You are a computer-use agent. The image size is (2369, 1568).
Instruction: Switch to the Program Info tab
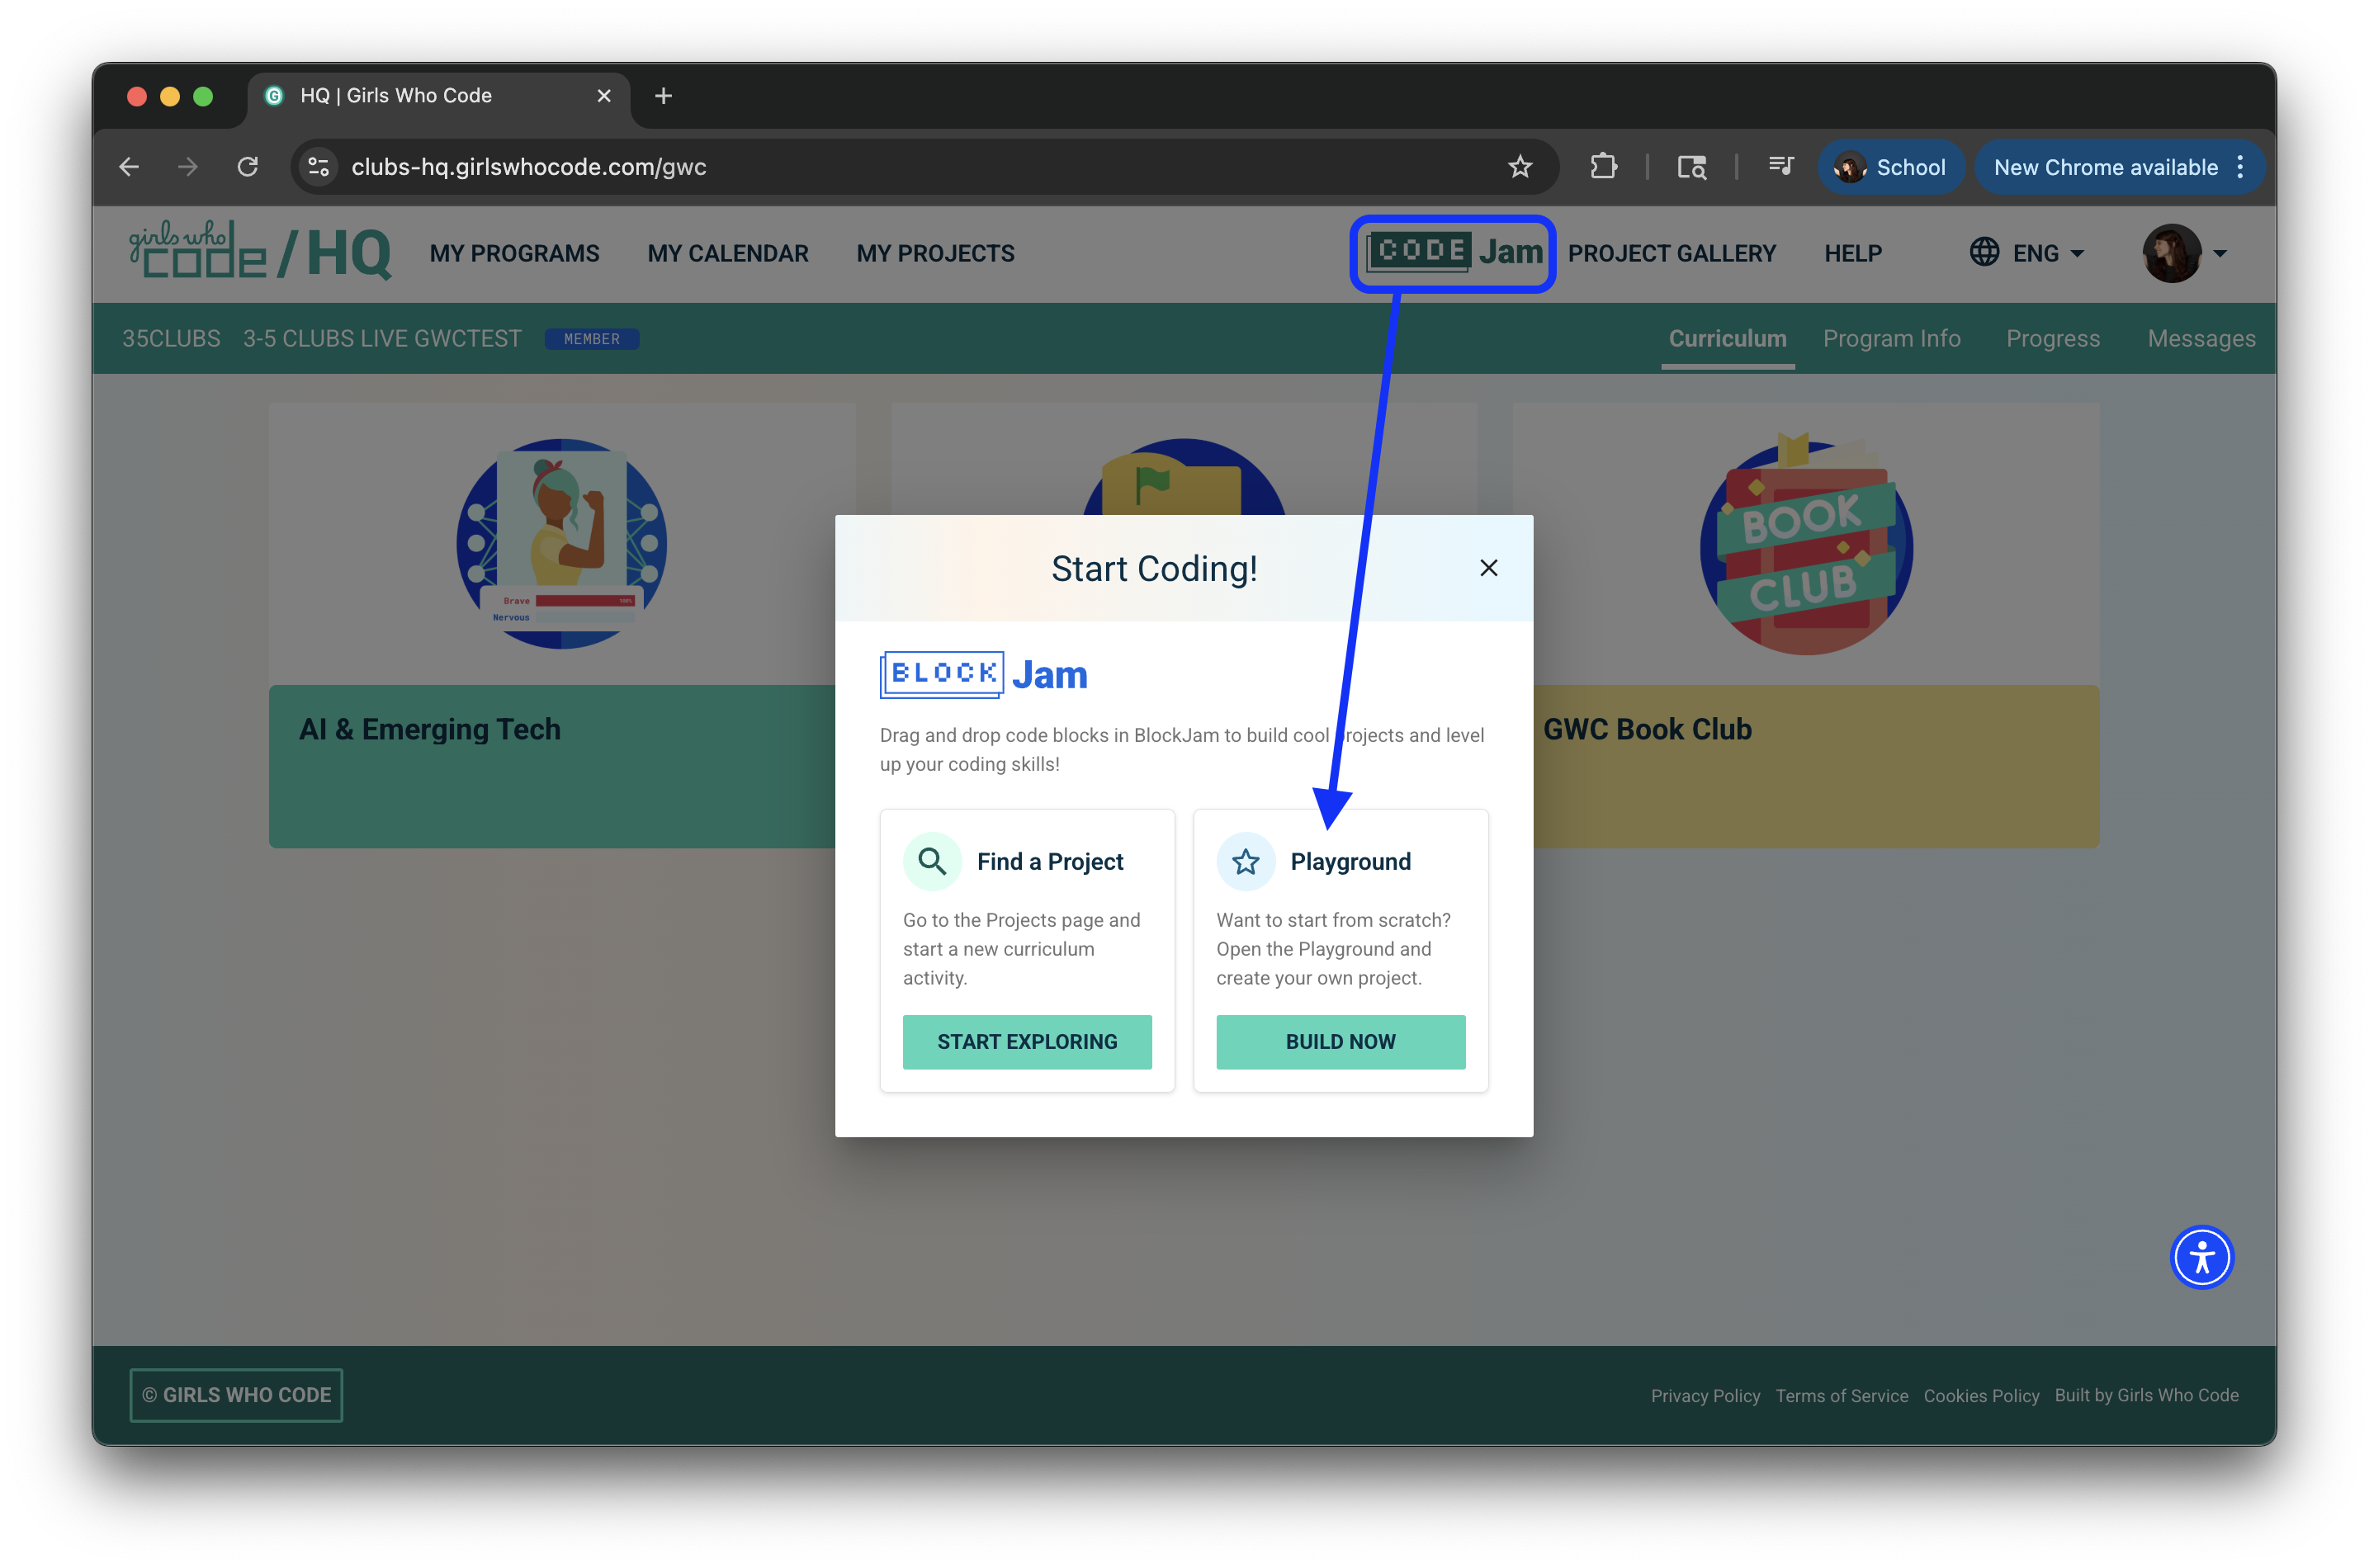coord(1891,339)
